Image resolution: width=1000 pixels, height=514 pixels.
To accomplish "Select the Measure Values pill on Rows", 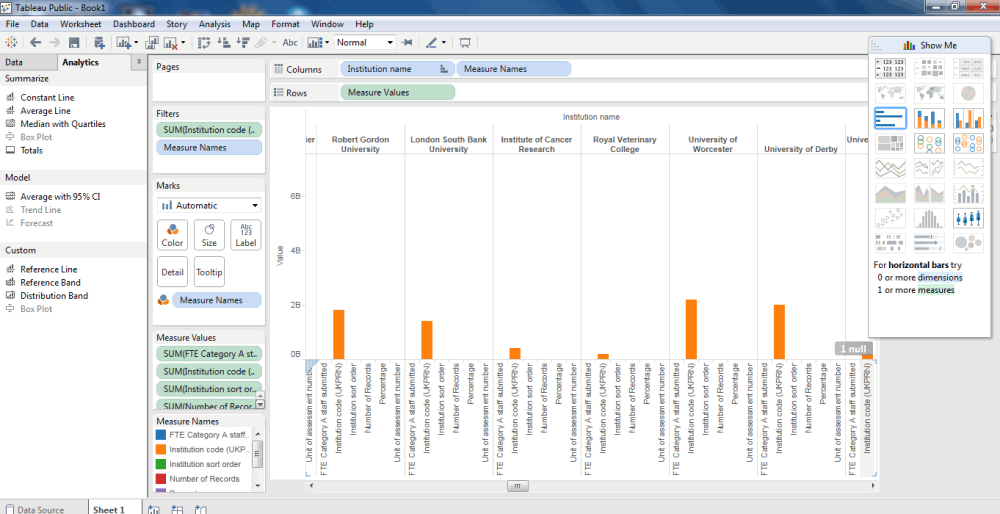I will tap(398, 92).
